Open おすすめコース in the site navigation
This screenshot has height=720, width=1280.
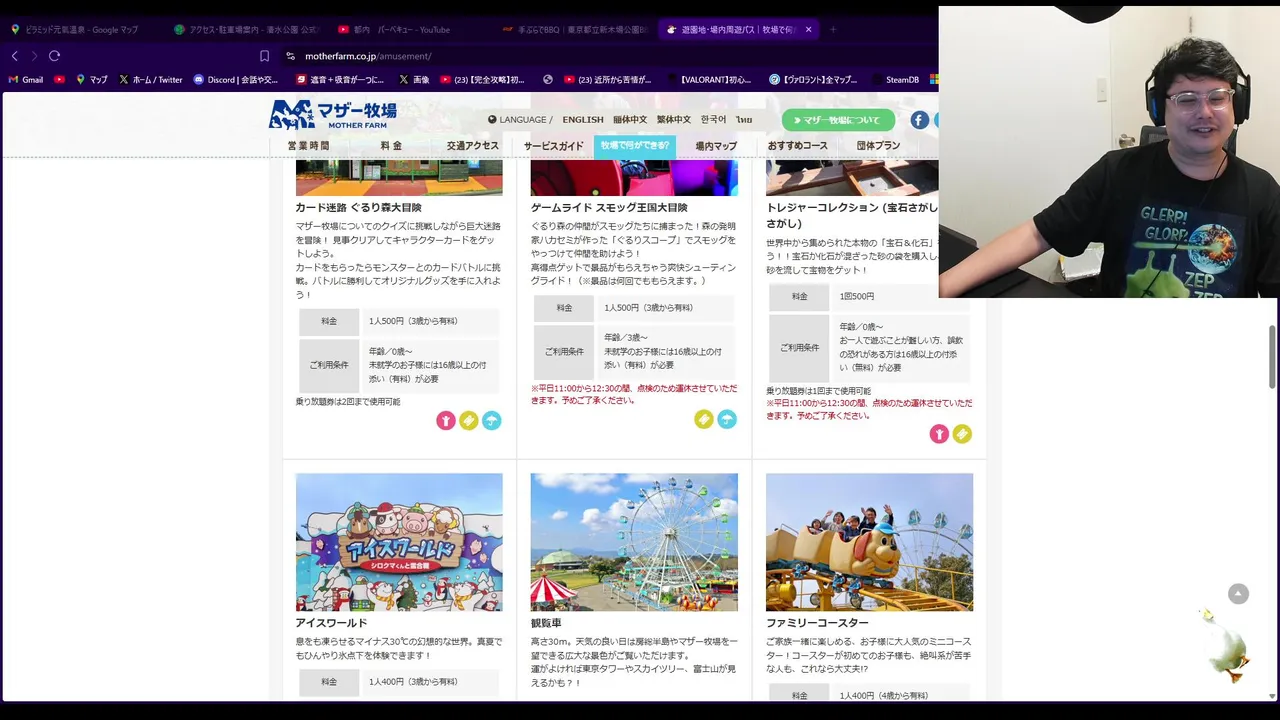point(798,146)
